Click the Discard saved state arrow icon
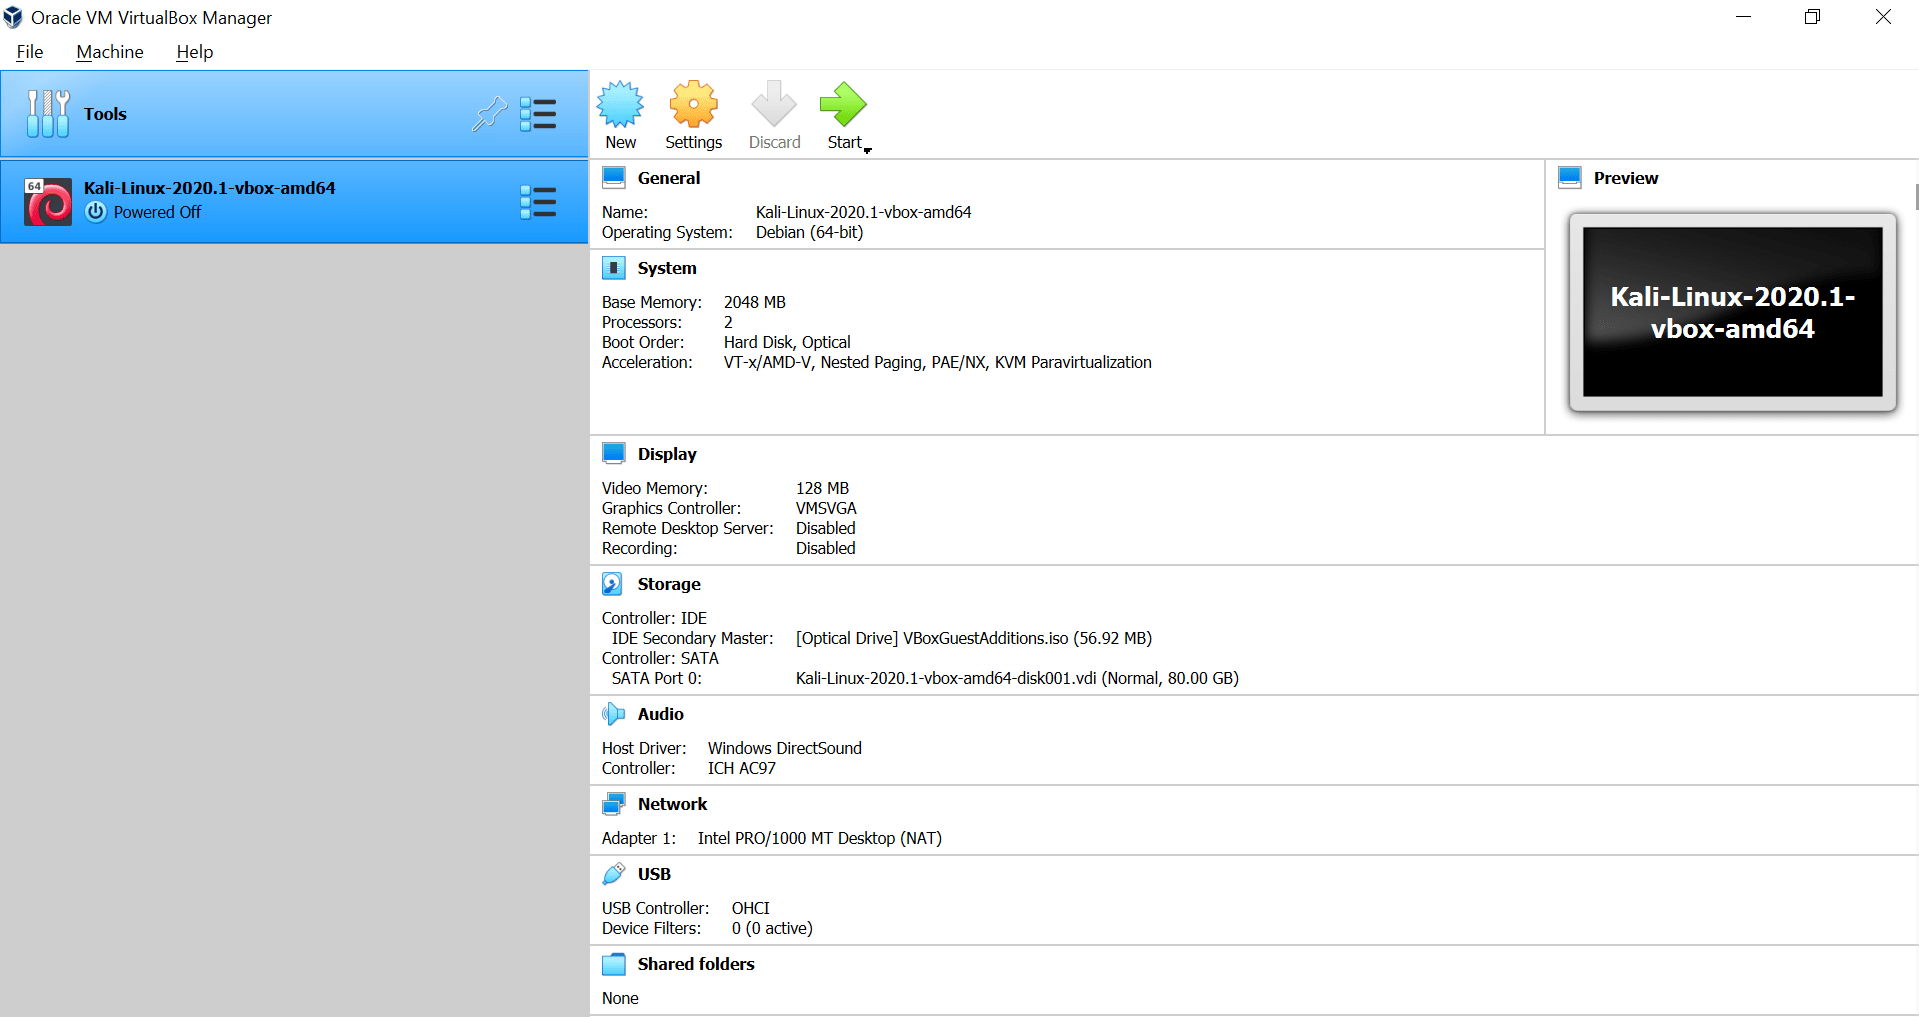The image size is (1919, 1017). (774, 104)
